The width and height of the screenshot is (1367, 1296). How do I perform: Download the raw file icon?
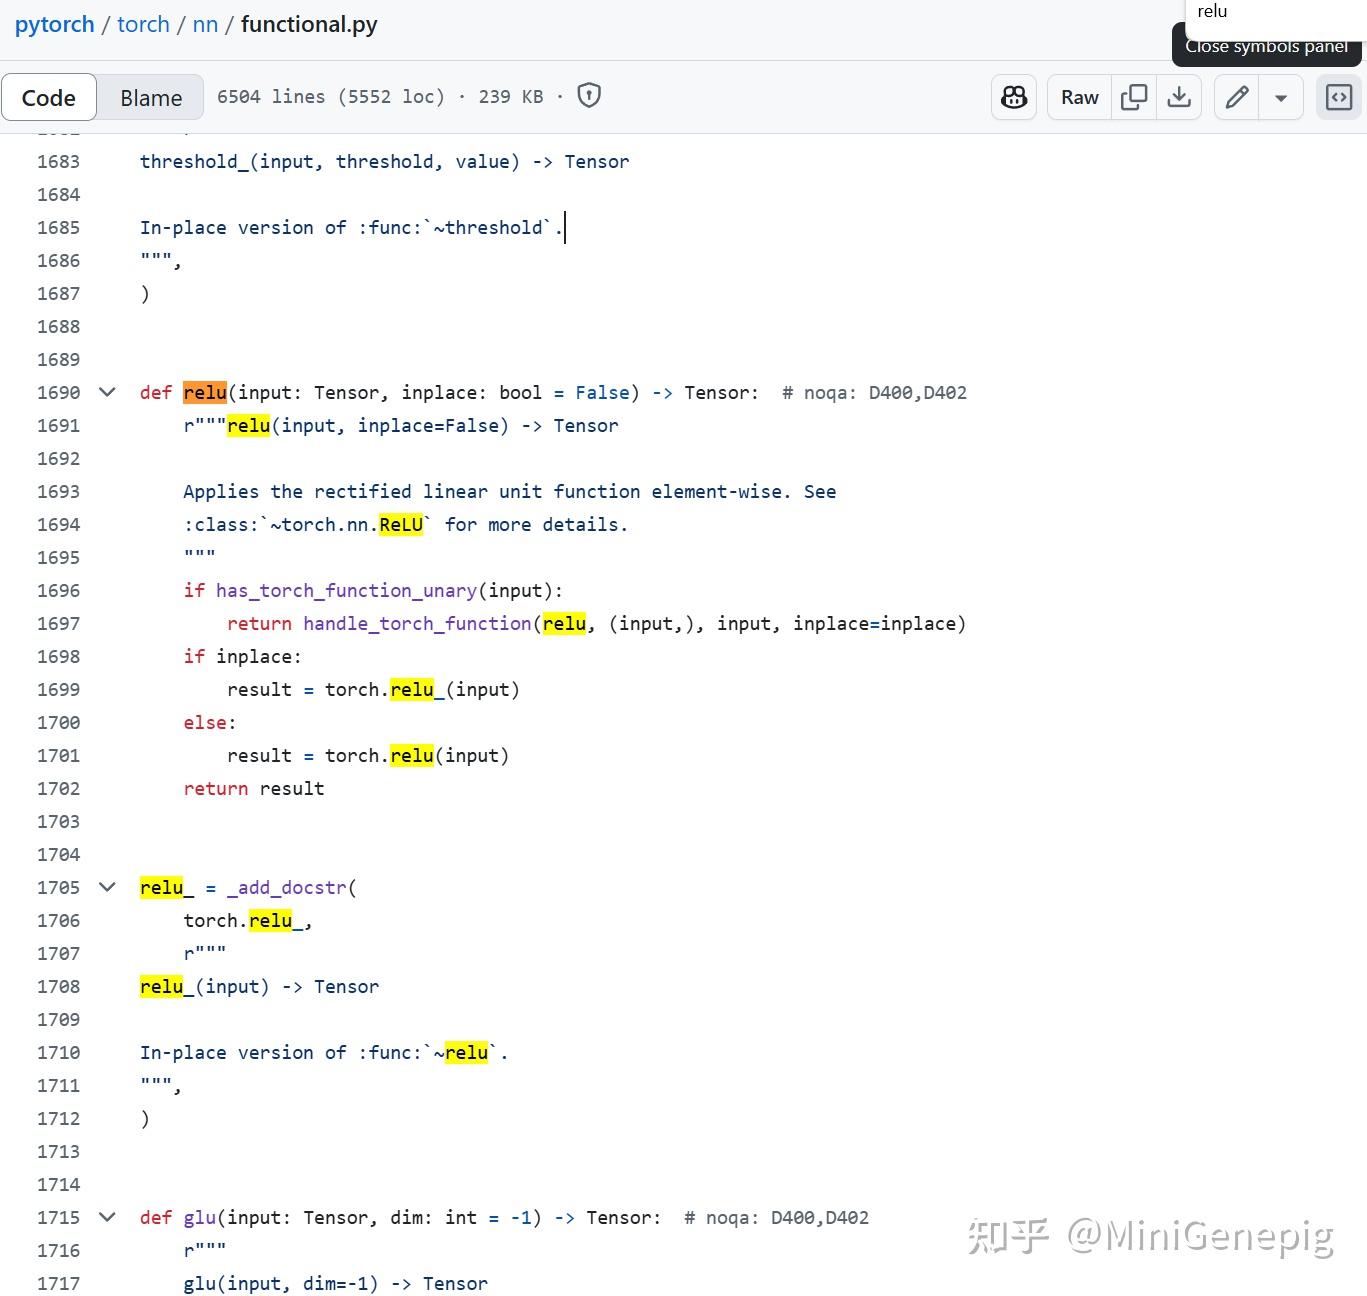1179,97
